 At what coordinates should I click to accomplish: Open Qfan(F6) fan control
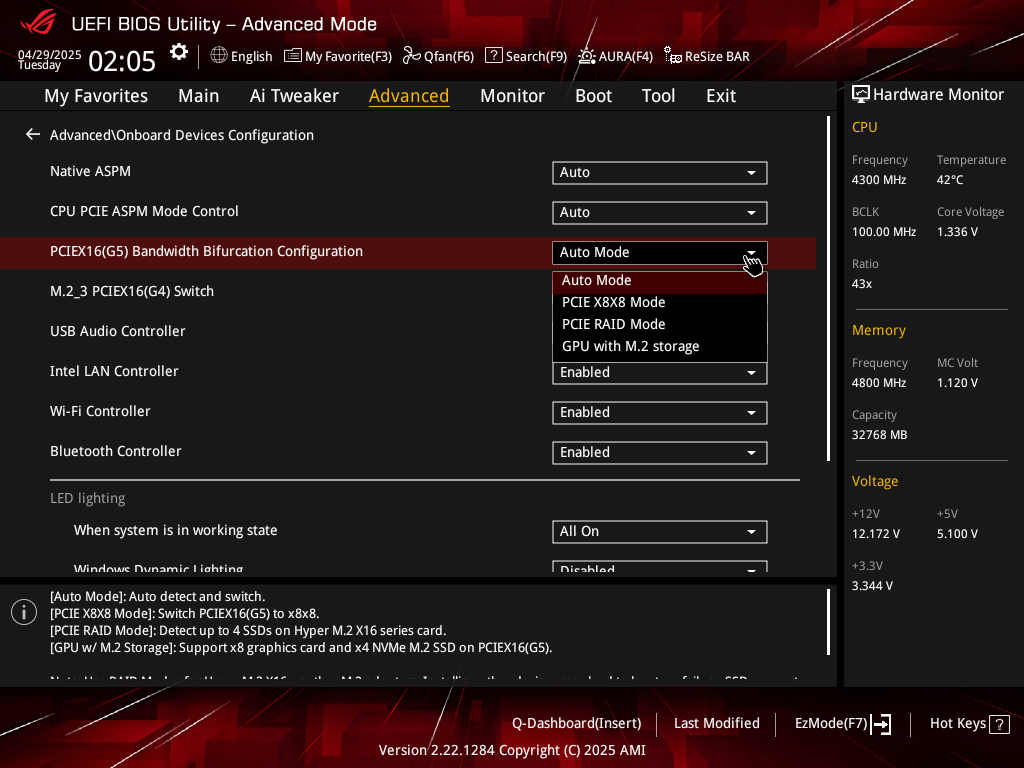point(438,56)
